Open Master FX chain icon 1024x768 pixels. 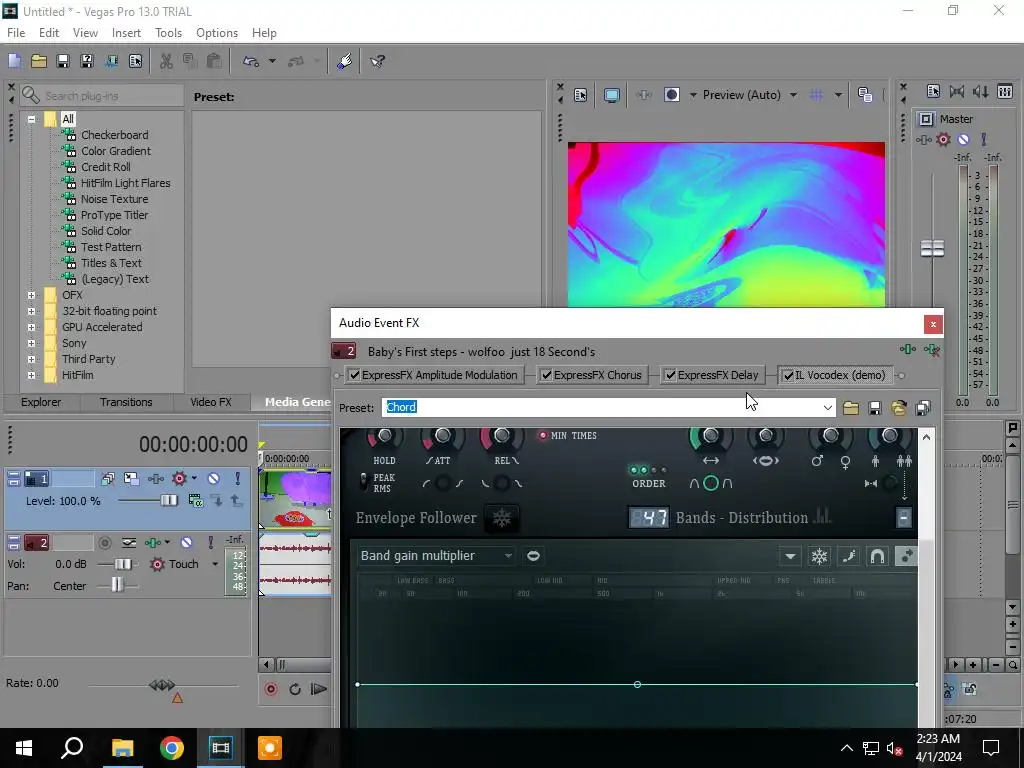[923, 140]
